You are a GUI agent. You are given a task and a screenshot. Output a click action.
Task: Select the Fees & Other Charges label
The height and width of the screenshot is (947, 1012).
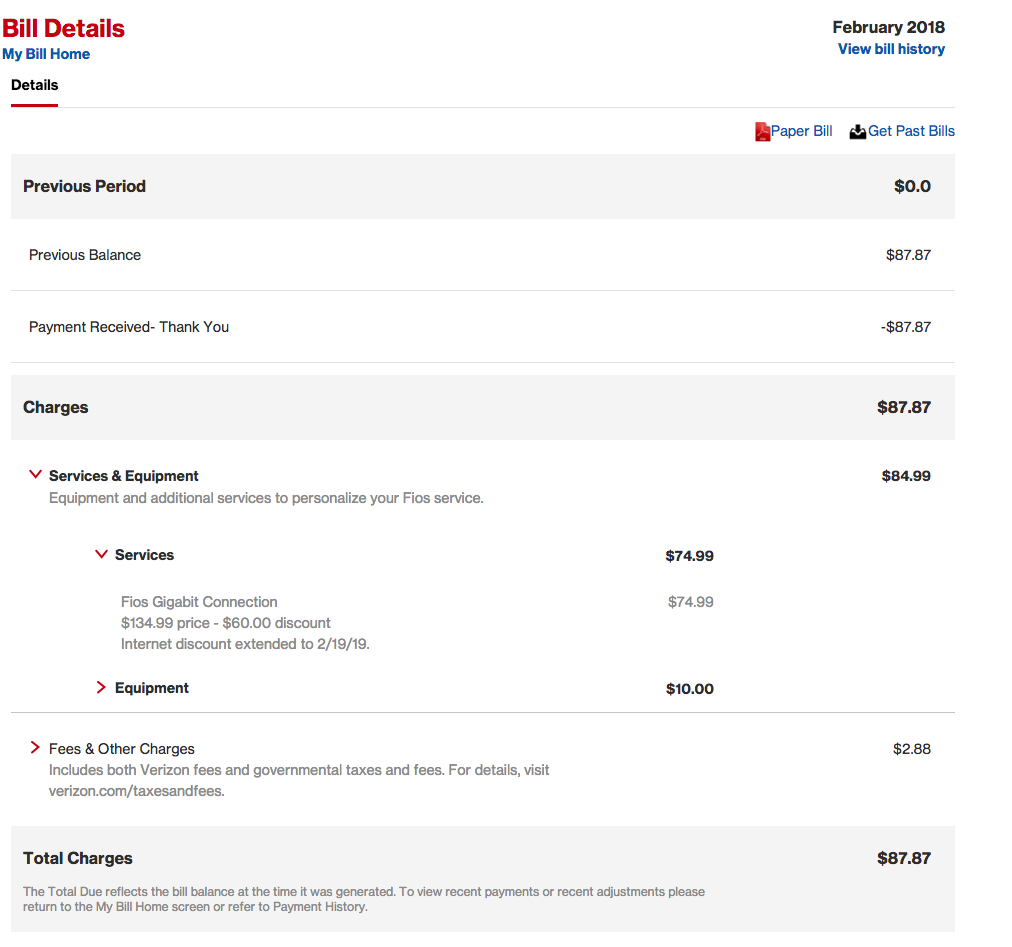(122, 749)
